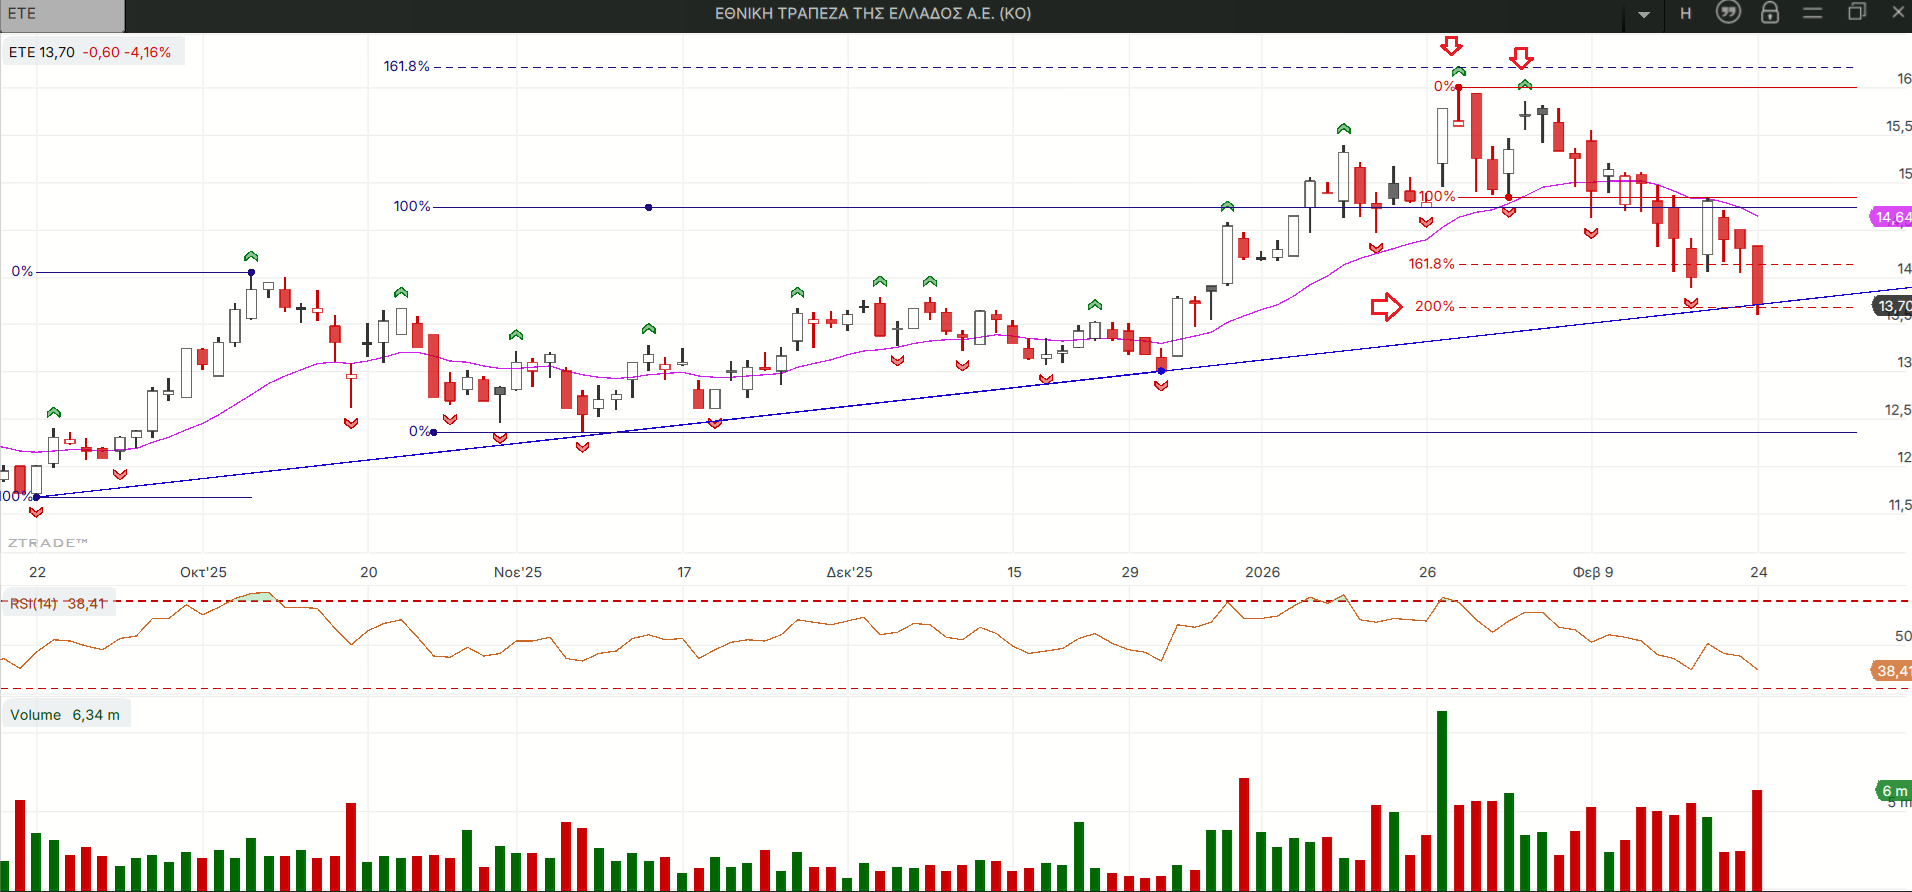Image resolution: width=1912 pixels, height=892 pixels.
Task: Click the second red down arrow at the peak
Action: click(x=1521, y=58)
